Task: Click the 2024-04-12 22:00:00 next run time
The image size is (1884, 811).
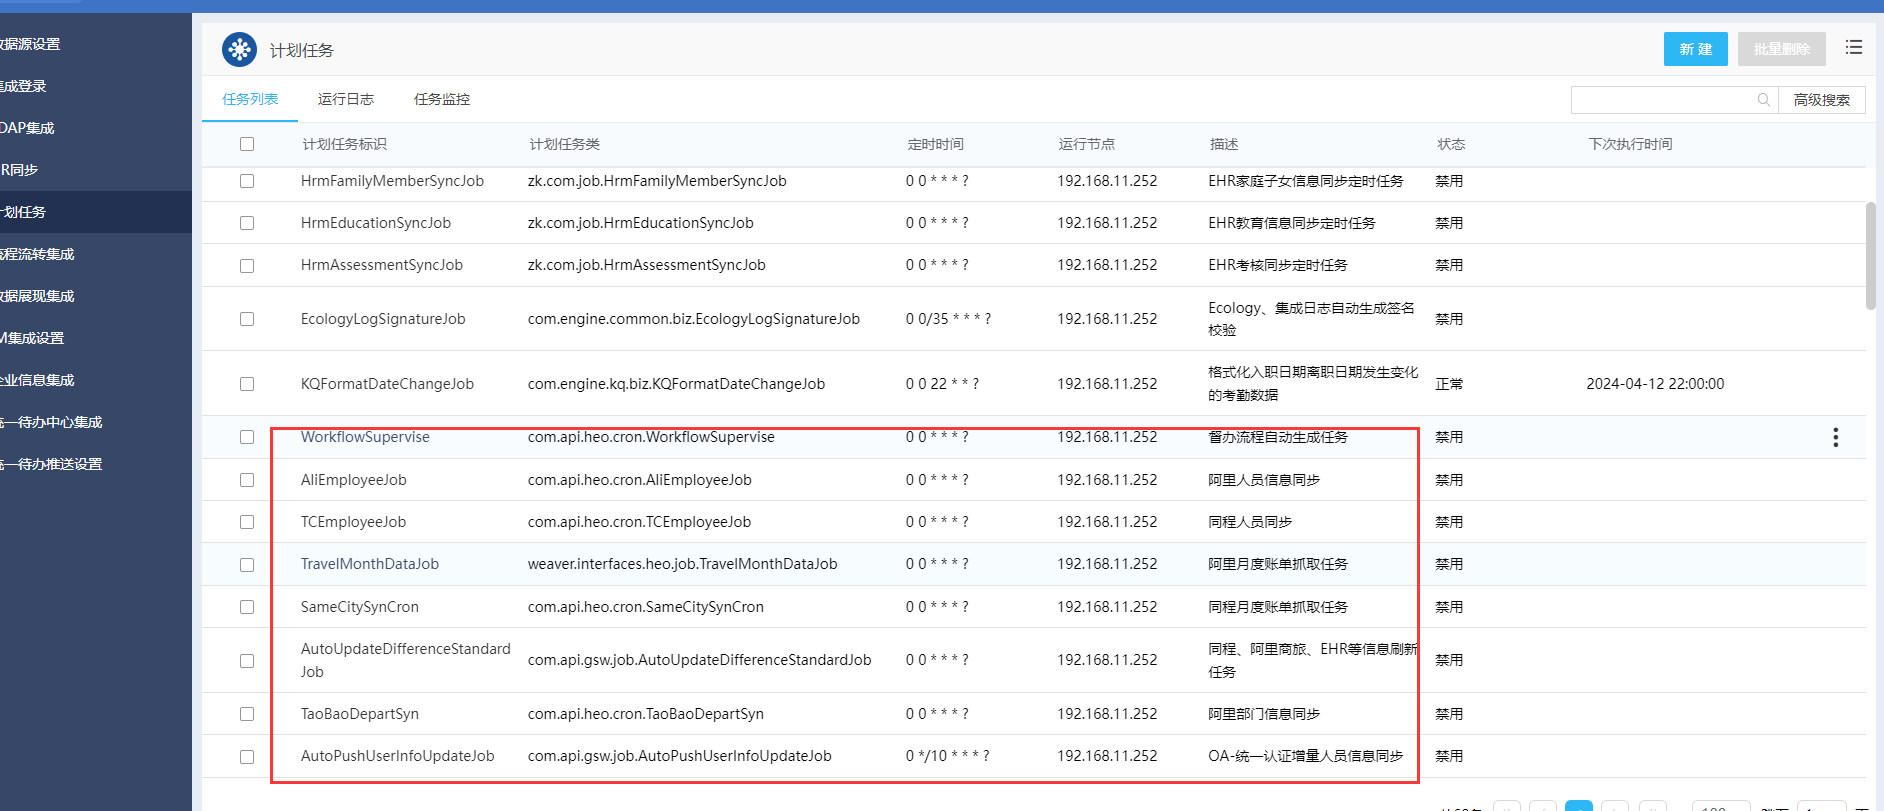Action: (x=1655, y=384)
